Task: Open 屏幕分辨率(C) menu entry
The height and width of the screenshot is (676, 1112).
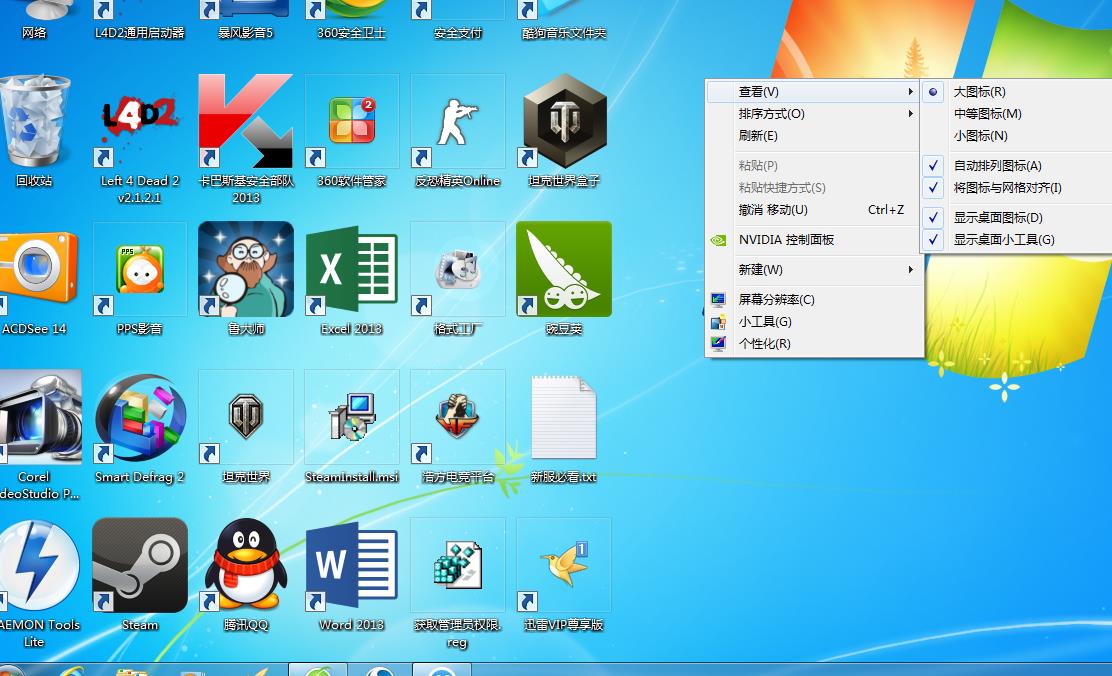Action: [813, 299]
